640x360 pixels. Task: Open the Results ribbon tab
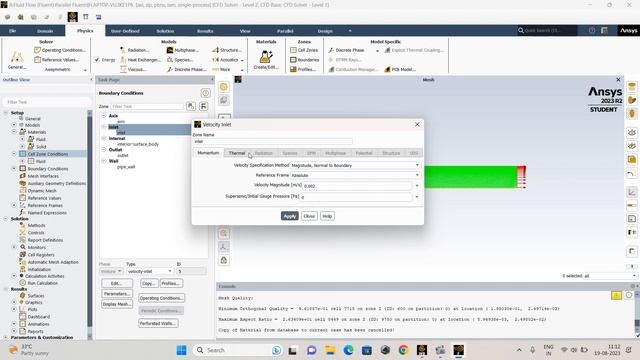(205, 31)
